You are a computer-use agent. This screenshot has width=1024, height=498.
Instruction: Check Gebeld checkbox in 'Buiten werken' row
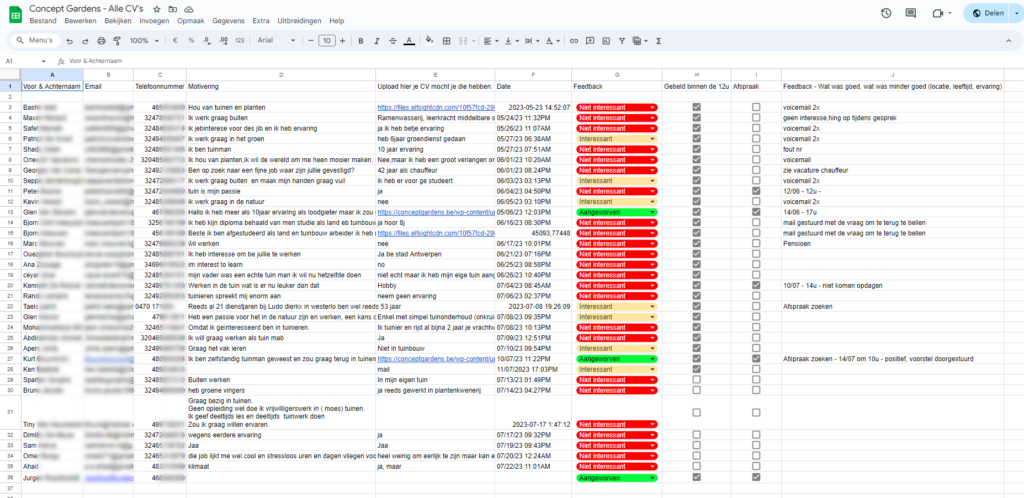tap(697, 379)
